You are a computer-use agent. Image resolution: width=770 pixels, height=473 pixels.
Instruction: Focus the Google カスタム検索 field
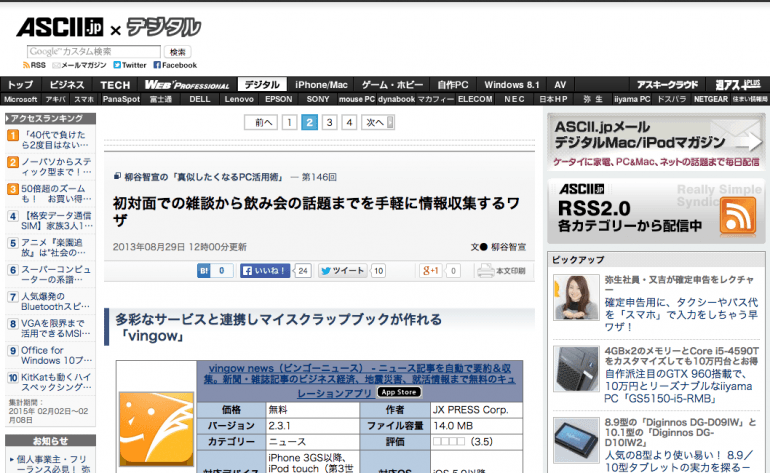point(94,52)
